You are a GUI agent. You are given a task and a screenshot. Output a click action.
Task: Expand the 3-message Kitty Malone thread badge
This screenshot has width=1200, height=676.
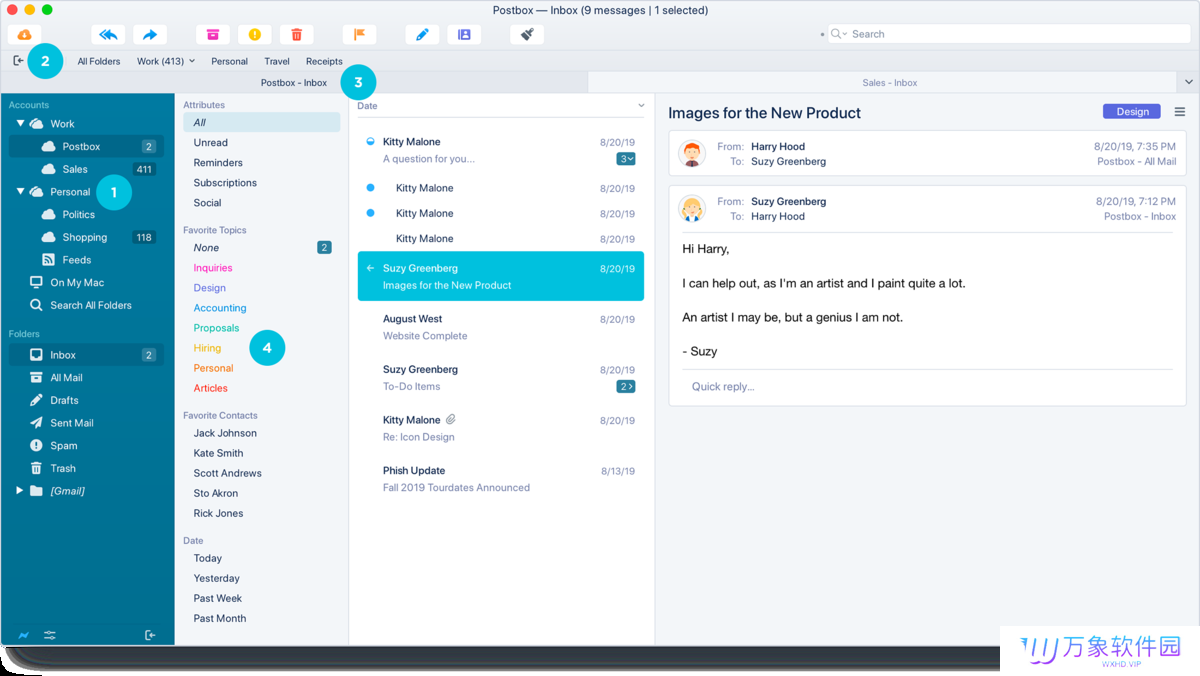[x=626, y=159]
